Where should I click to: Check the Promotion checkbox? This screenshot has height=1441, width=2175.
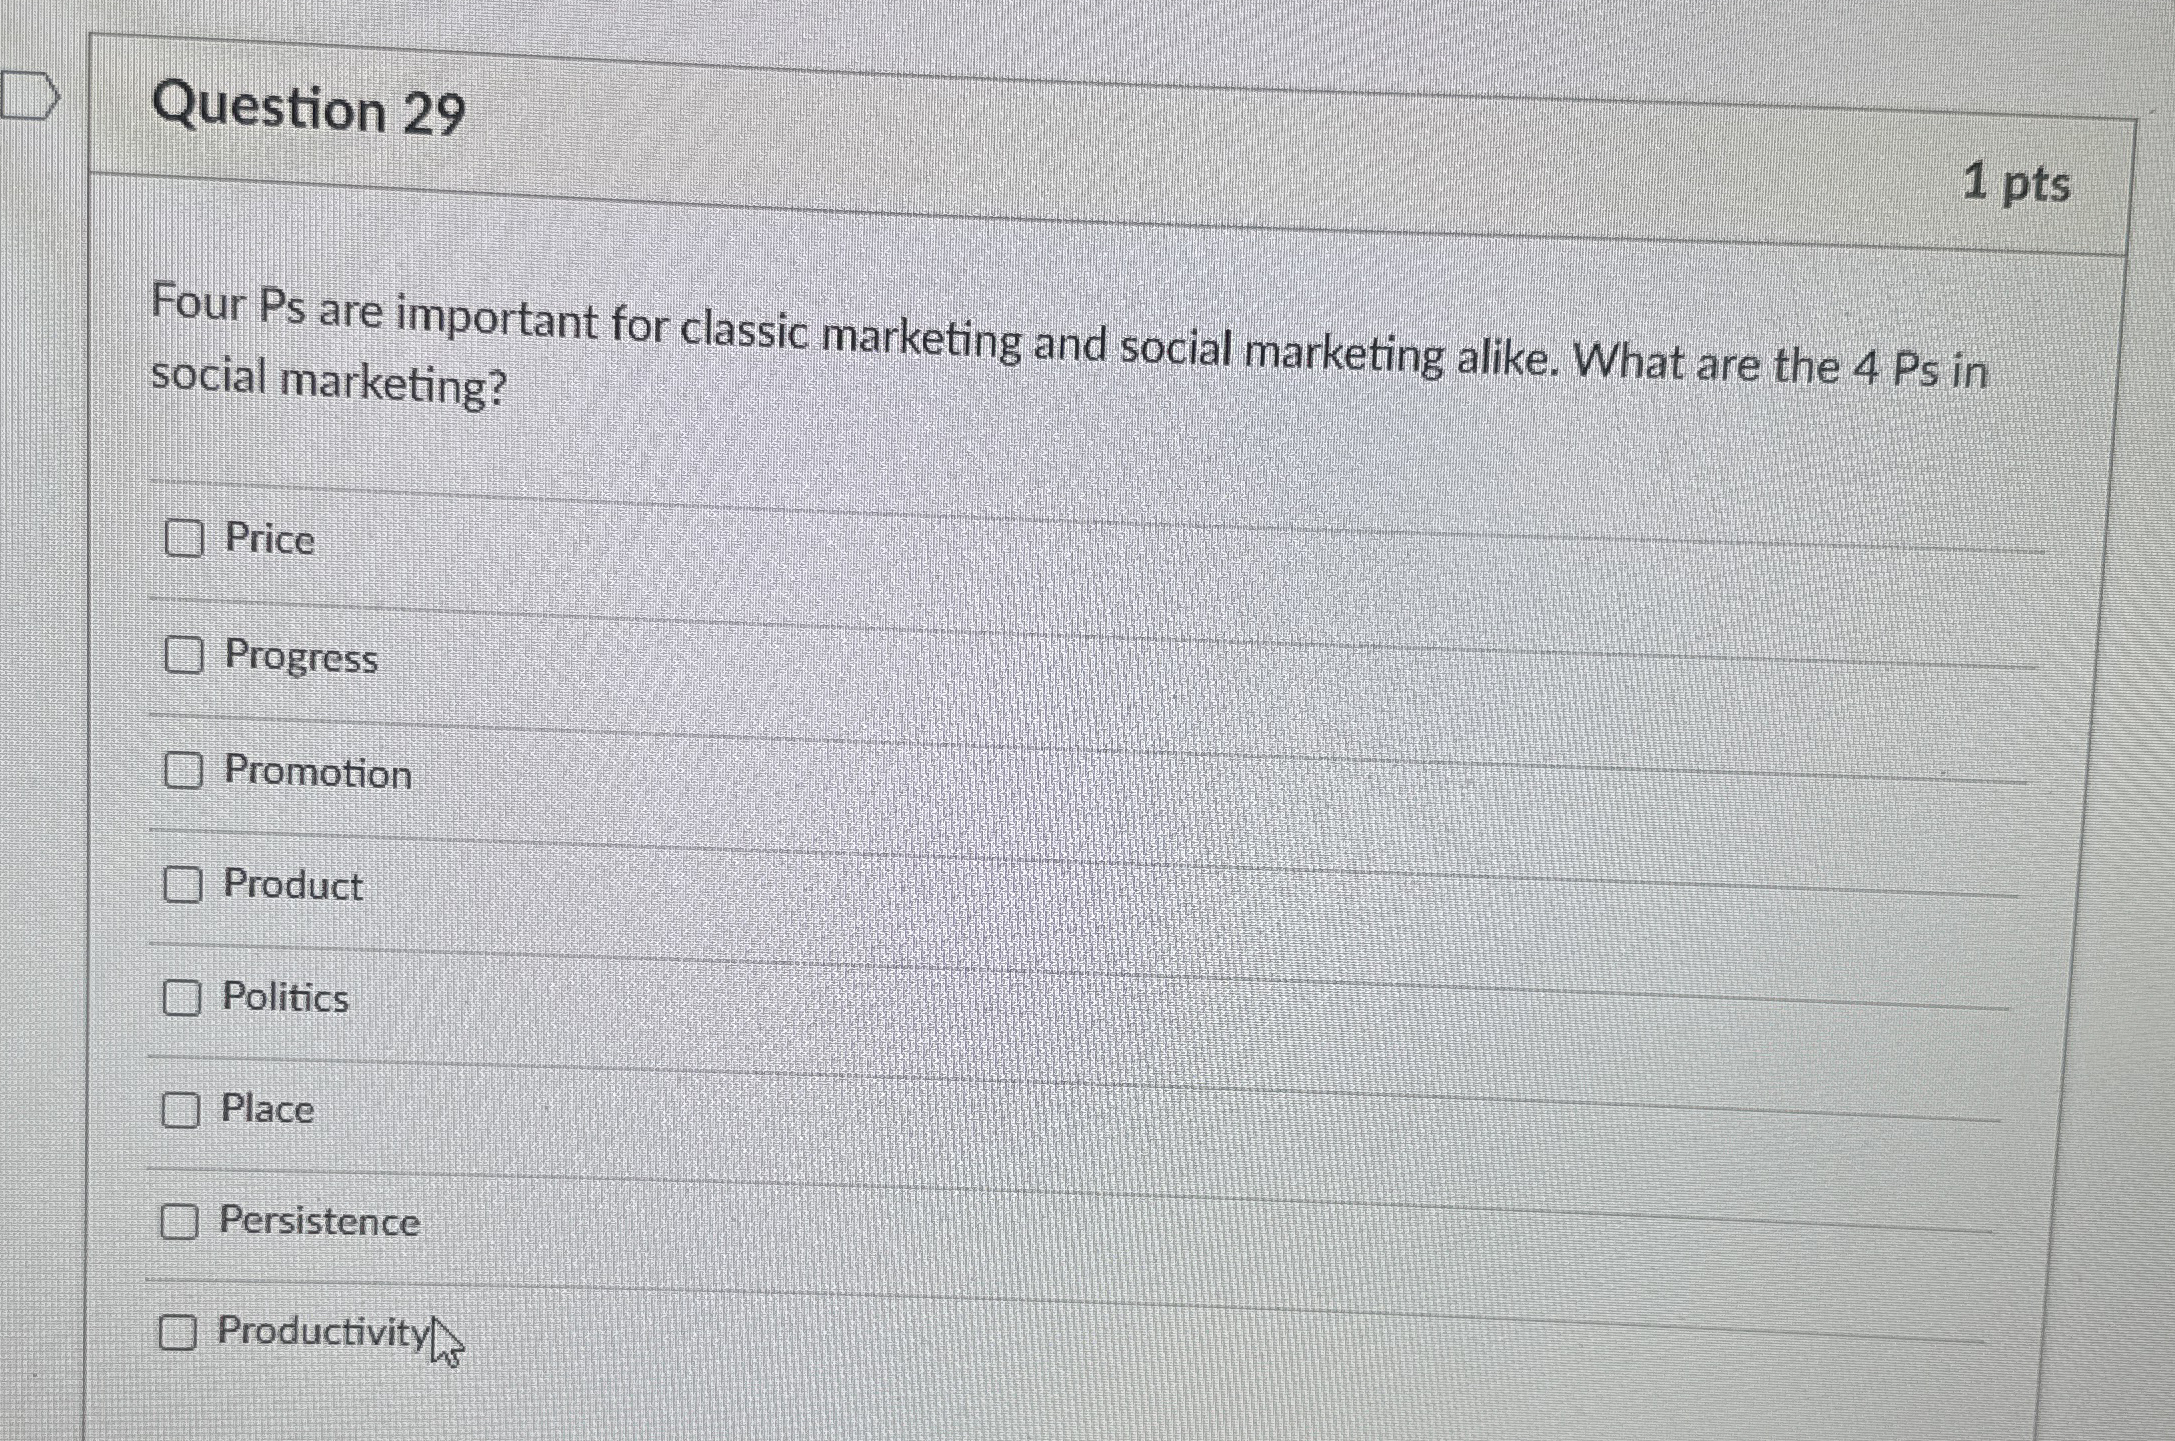(185, 770)
